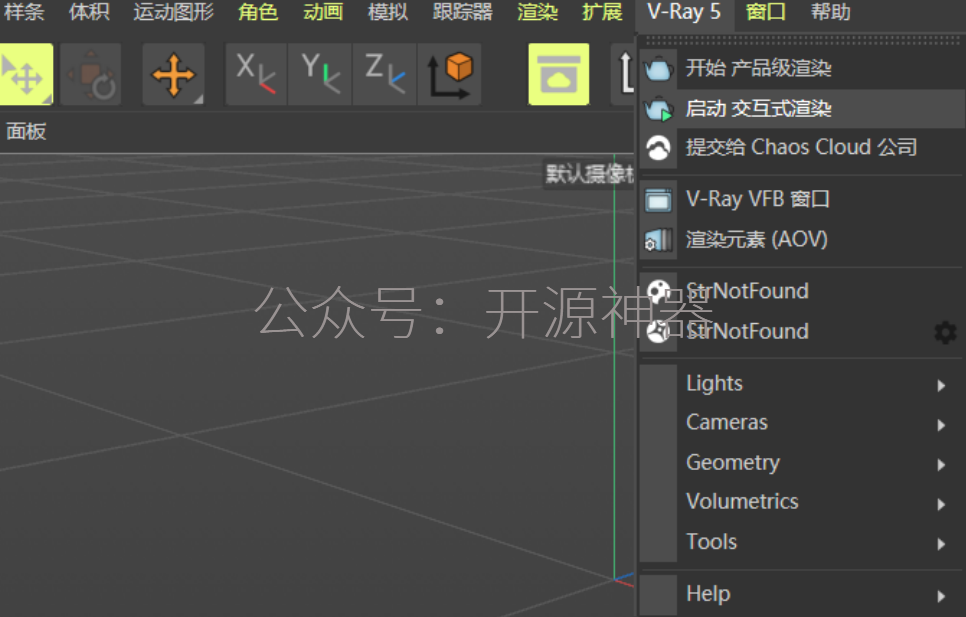This screenshot has width=966, height=617.
Task: Click the first StrNotFound icon
Action: (658, 291)
